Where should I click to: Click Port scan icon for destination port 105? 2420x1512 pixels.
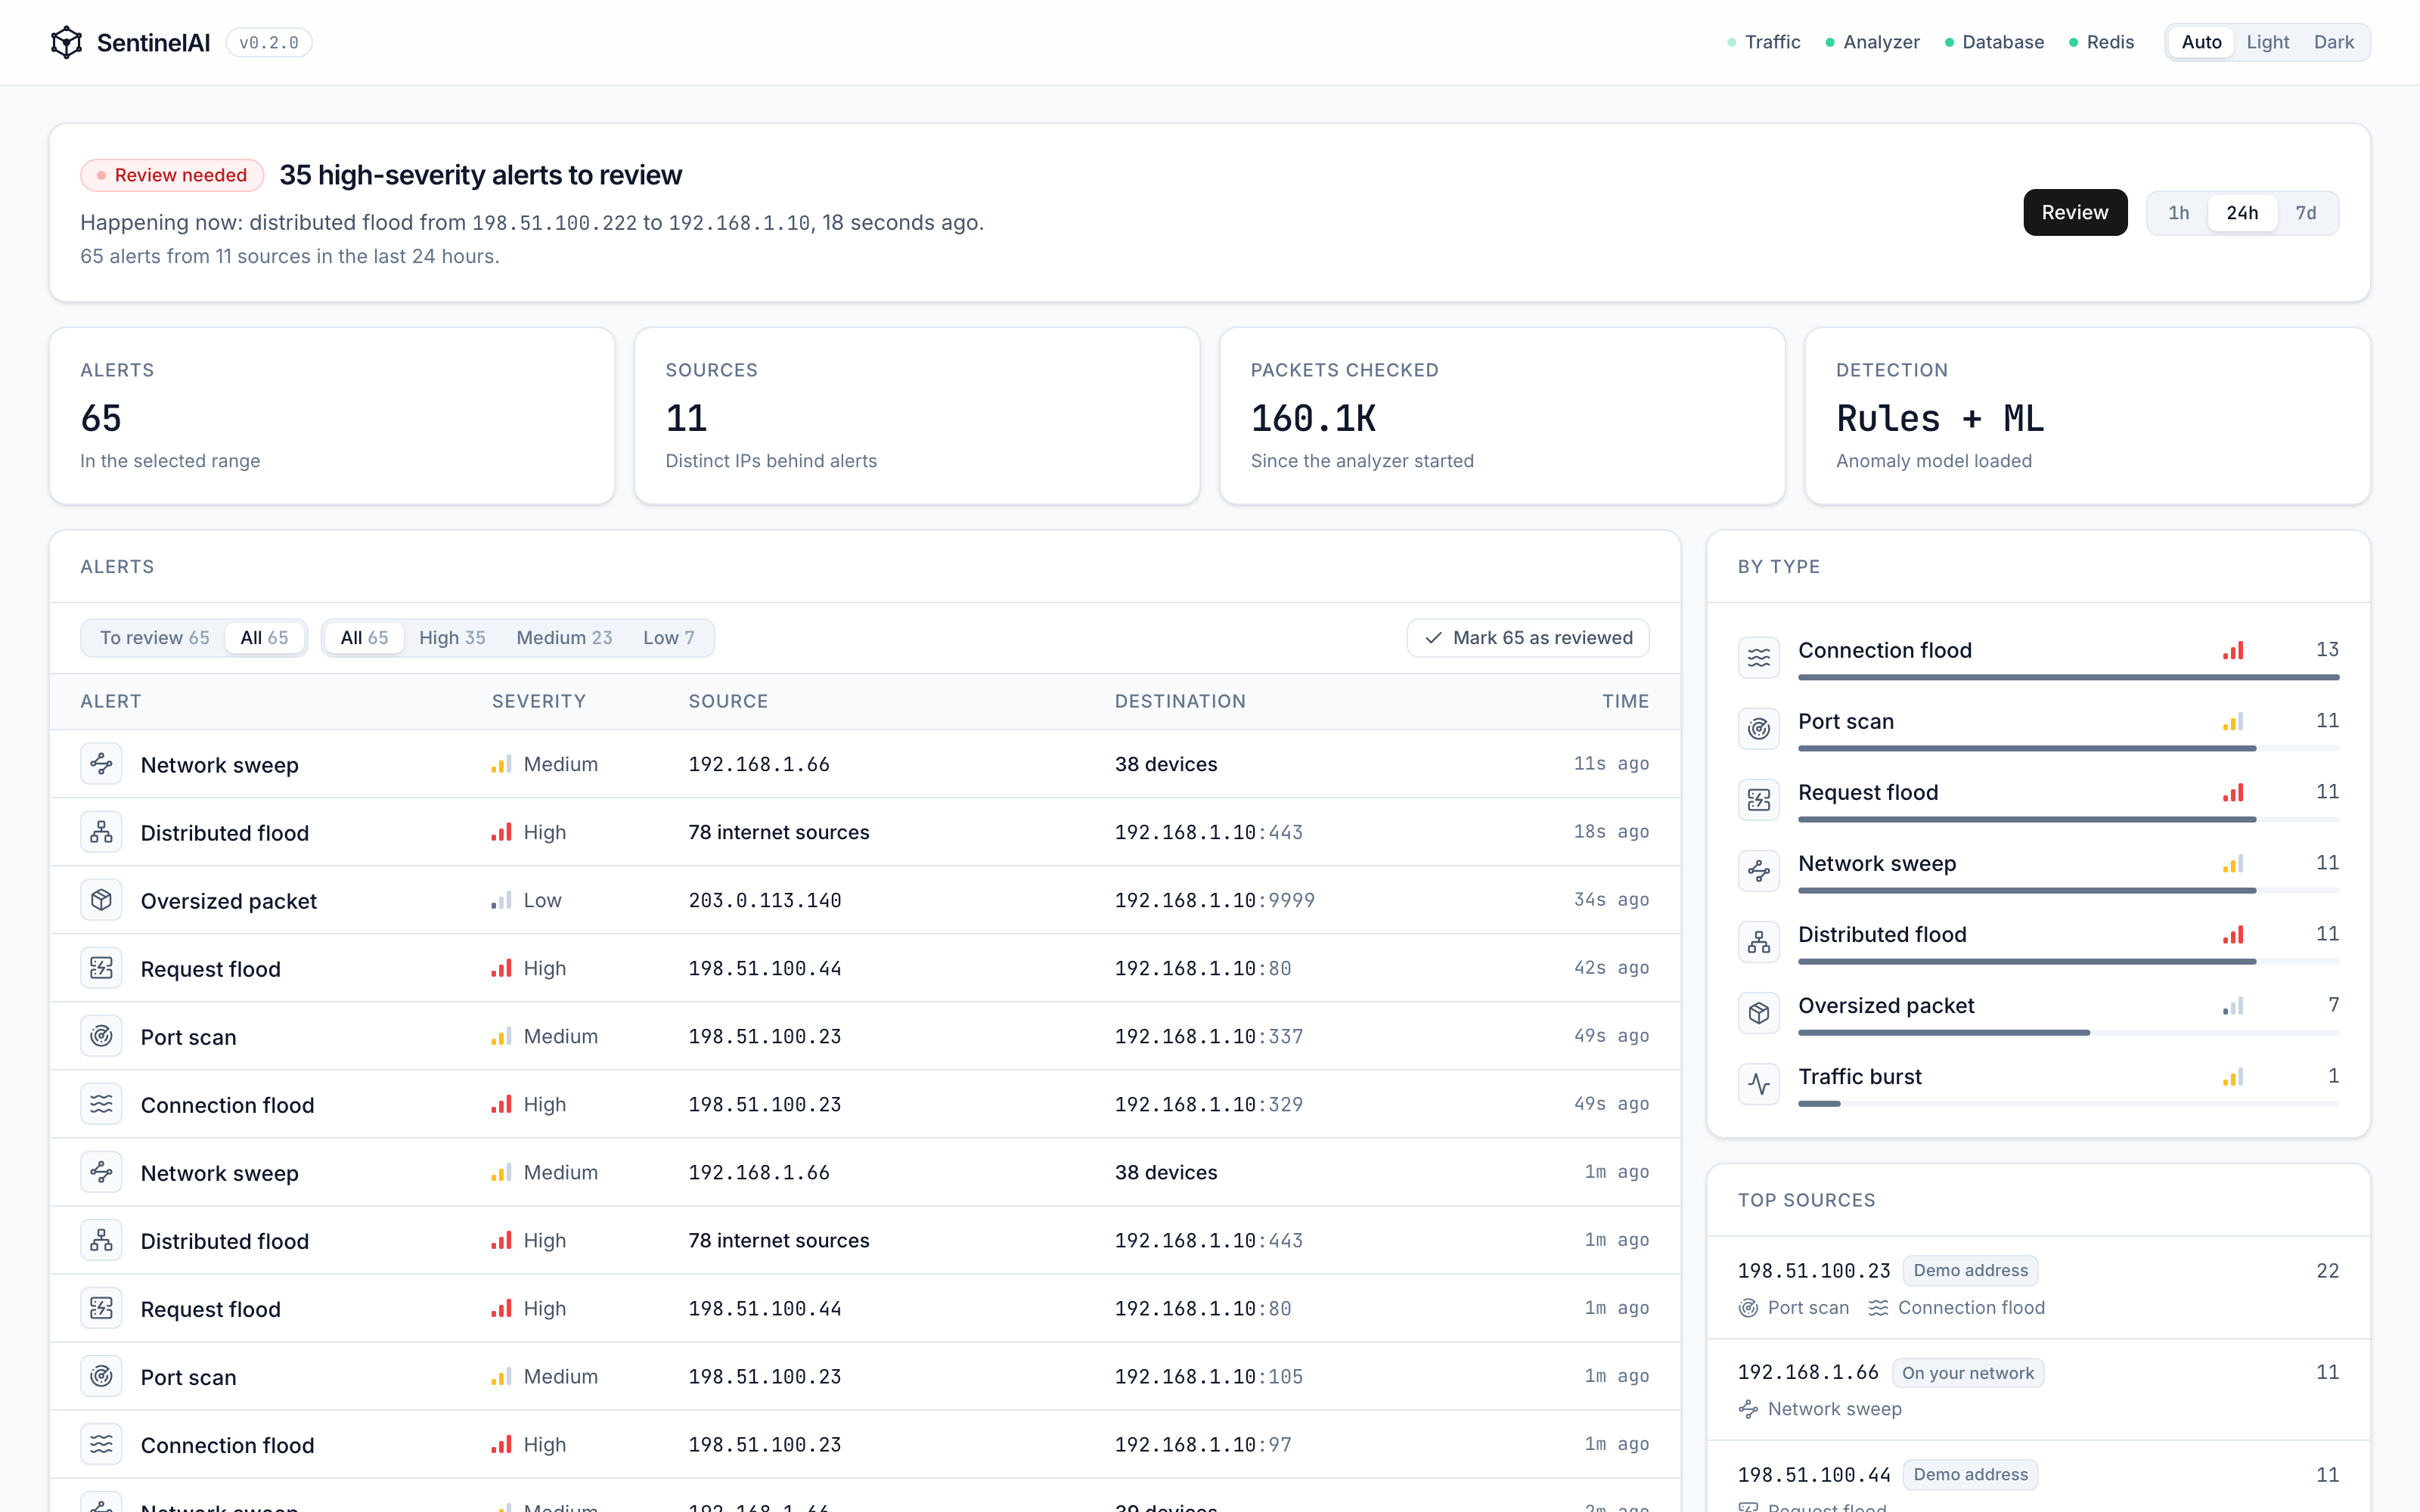click(x=101, y=1376)
